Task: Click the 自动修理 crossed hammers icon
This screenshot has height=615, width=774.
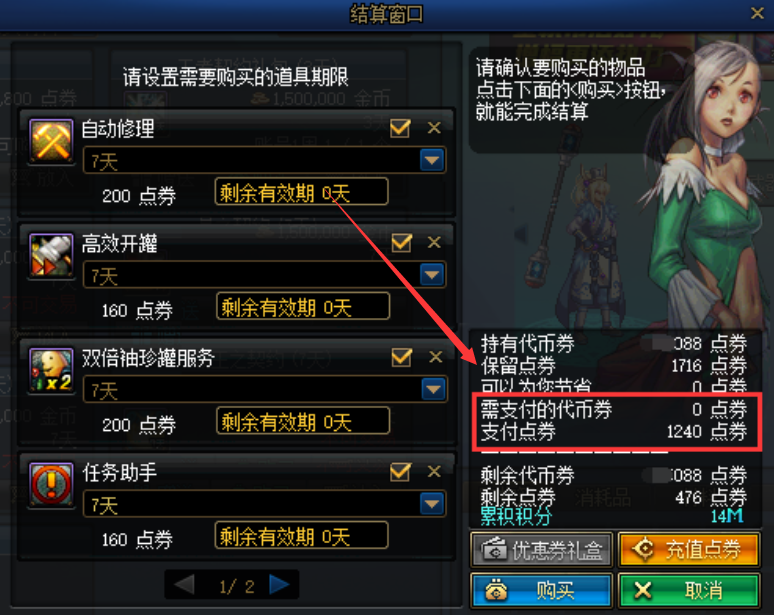Action: coord(51,141)
